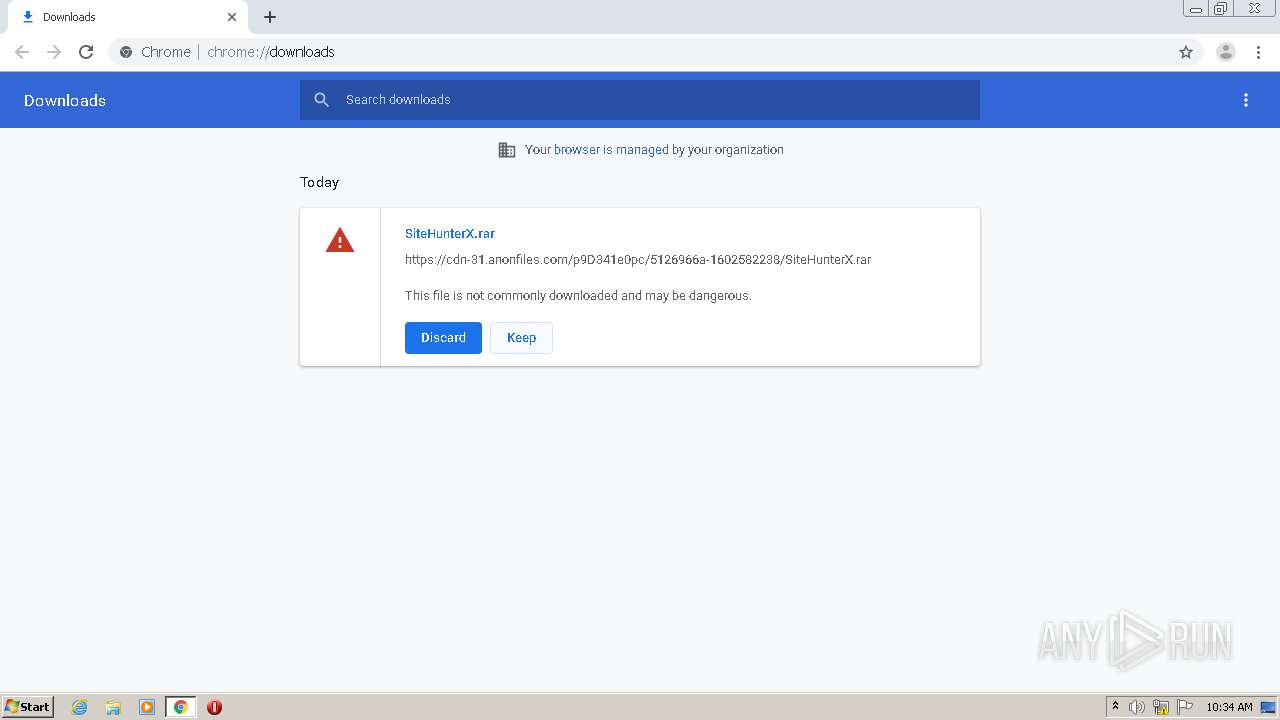
Task: Close the Downloads tab
Action: (232, 17)
